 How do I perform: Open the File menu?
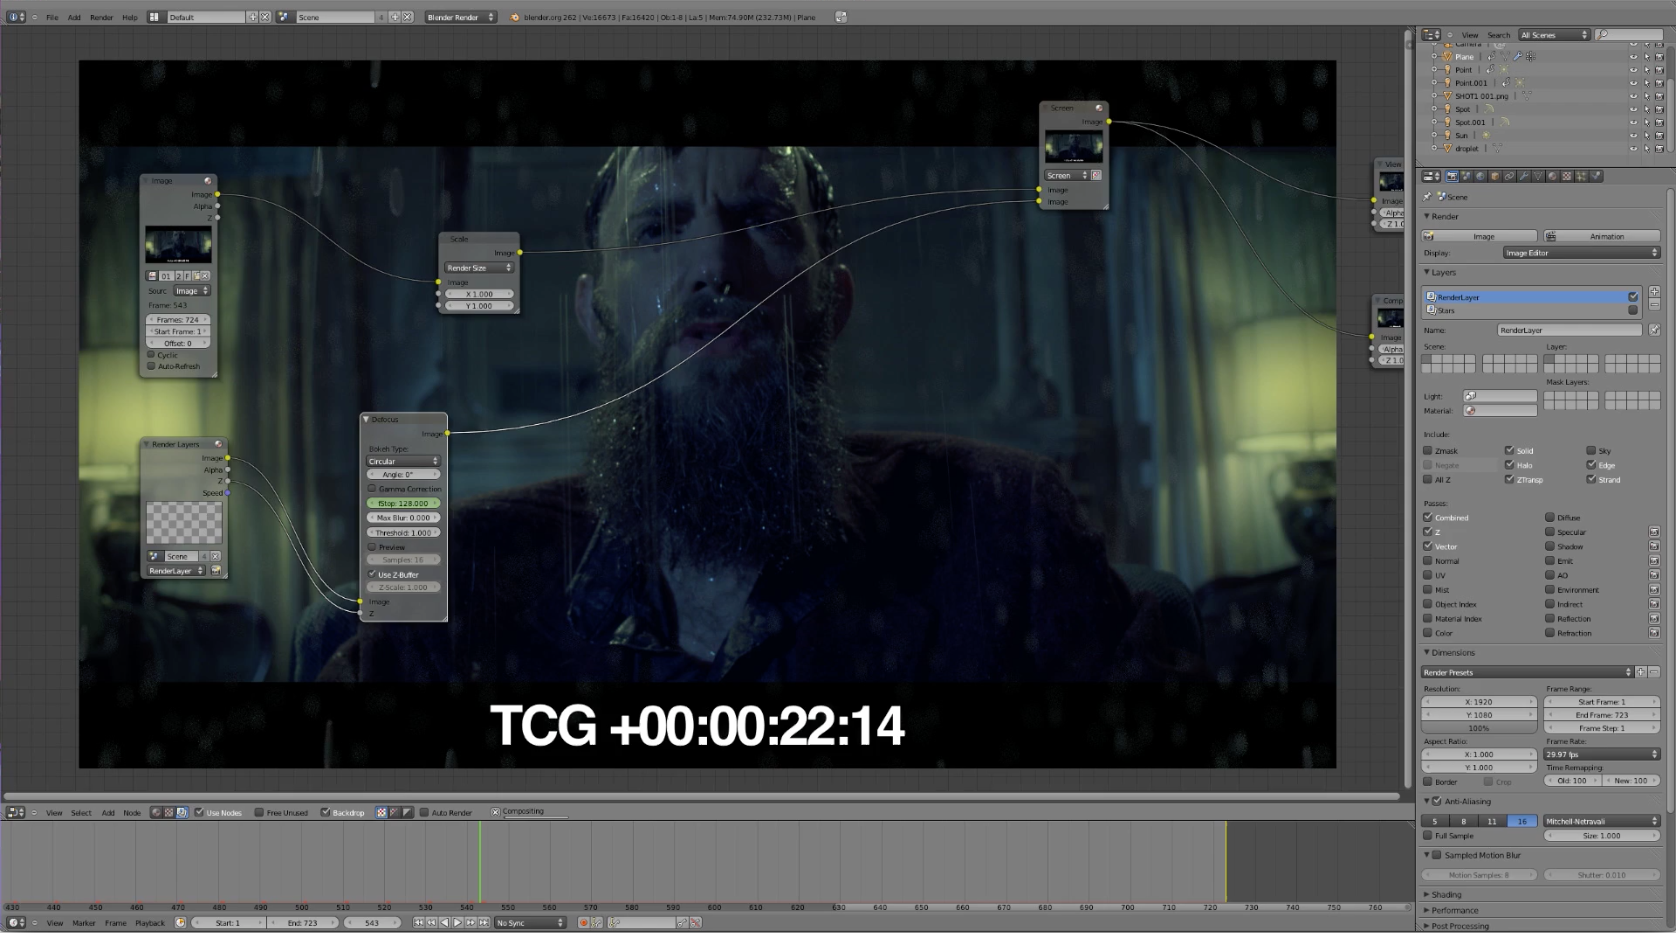click(52, 17)
